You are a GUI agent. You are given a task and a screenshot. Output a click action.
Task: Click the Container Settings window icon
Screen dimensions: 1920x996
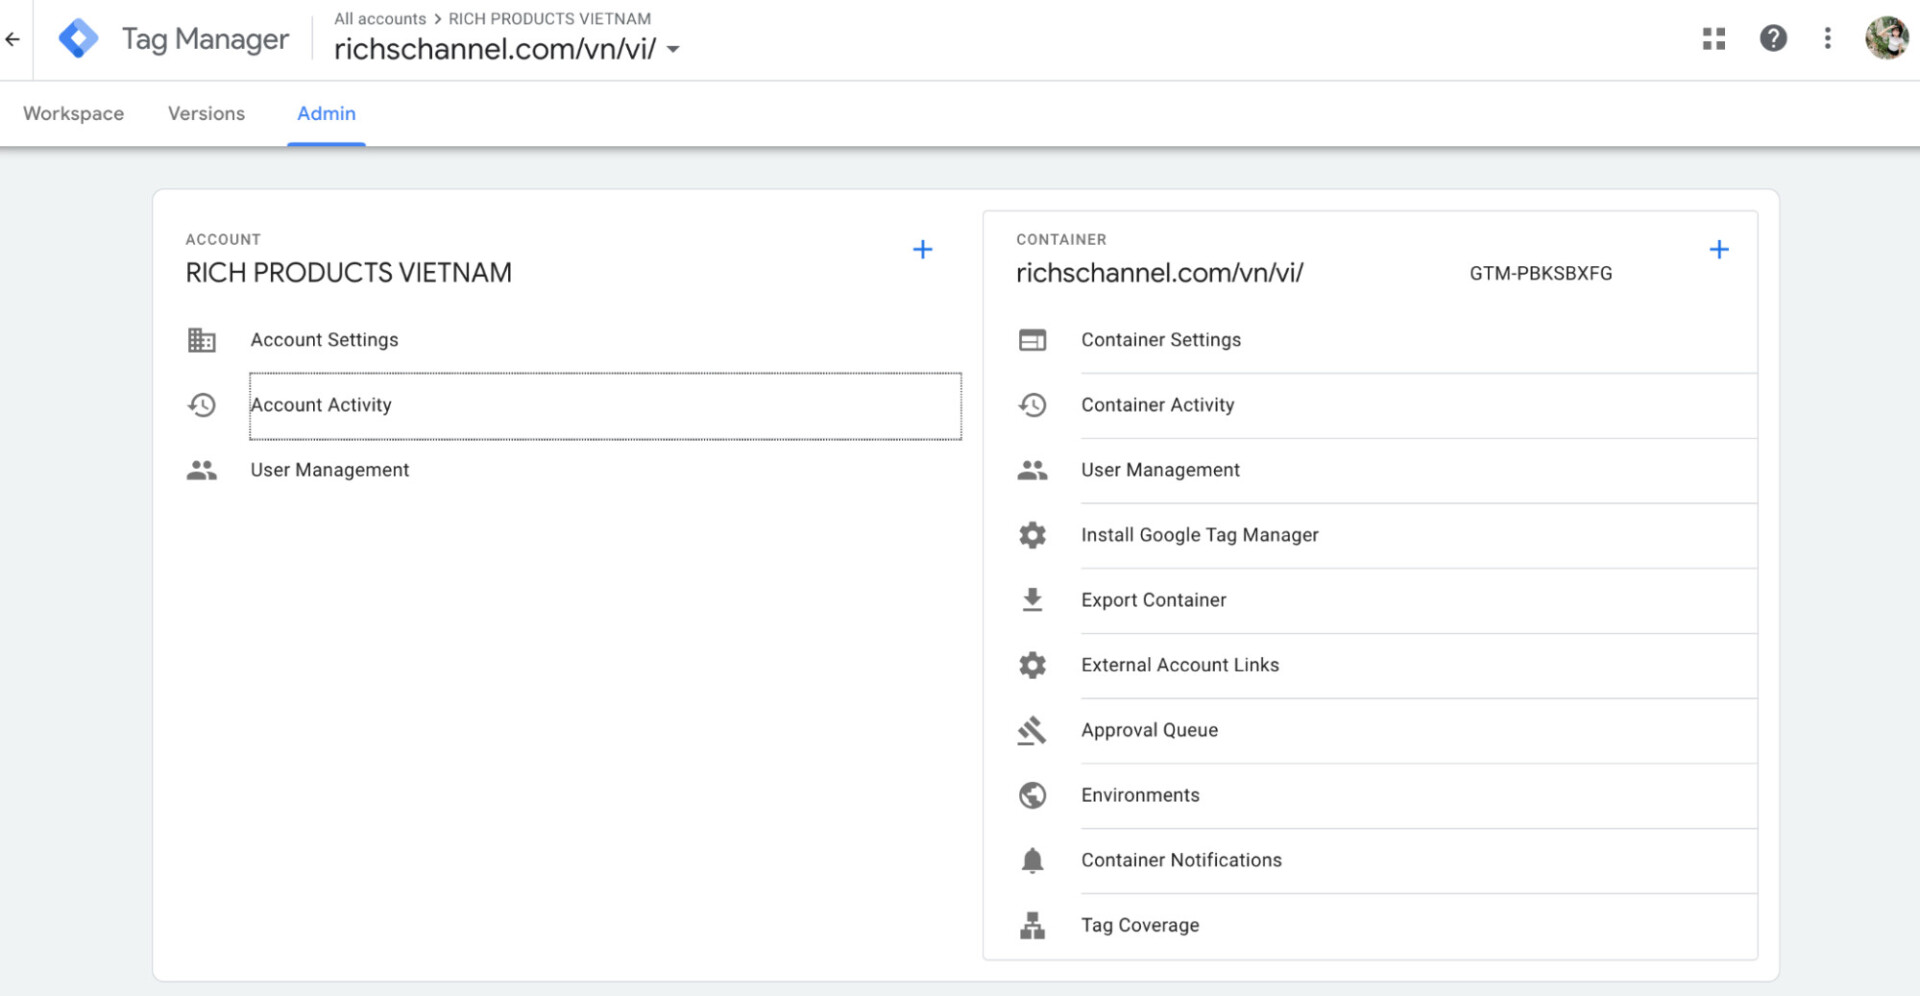pos(1033,340)
